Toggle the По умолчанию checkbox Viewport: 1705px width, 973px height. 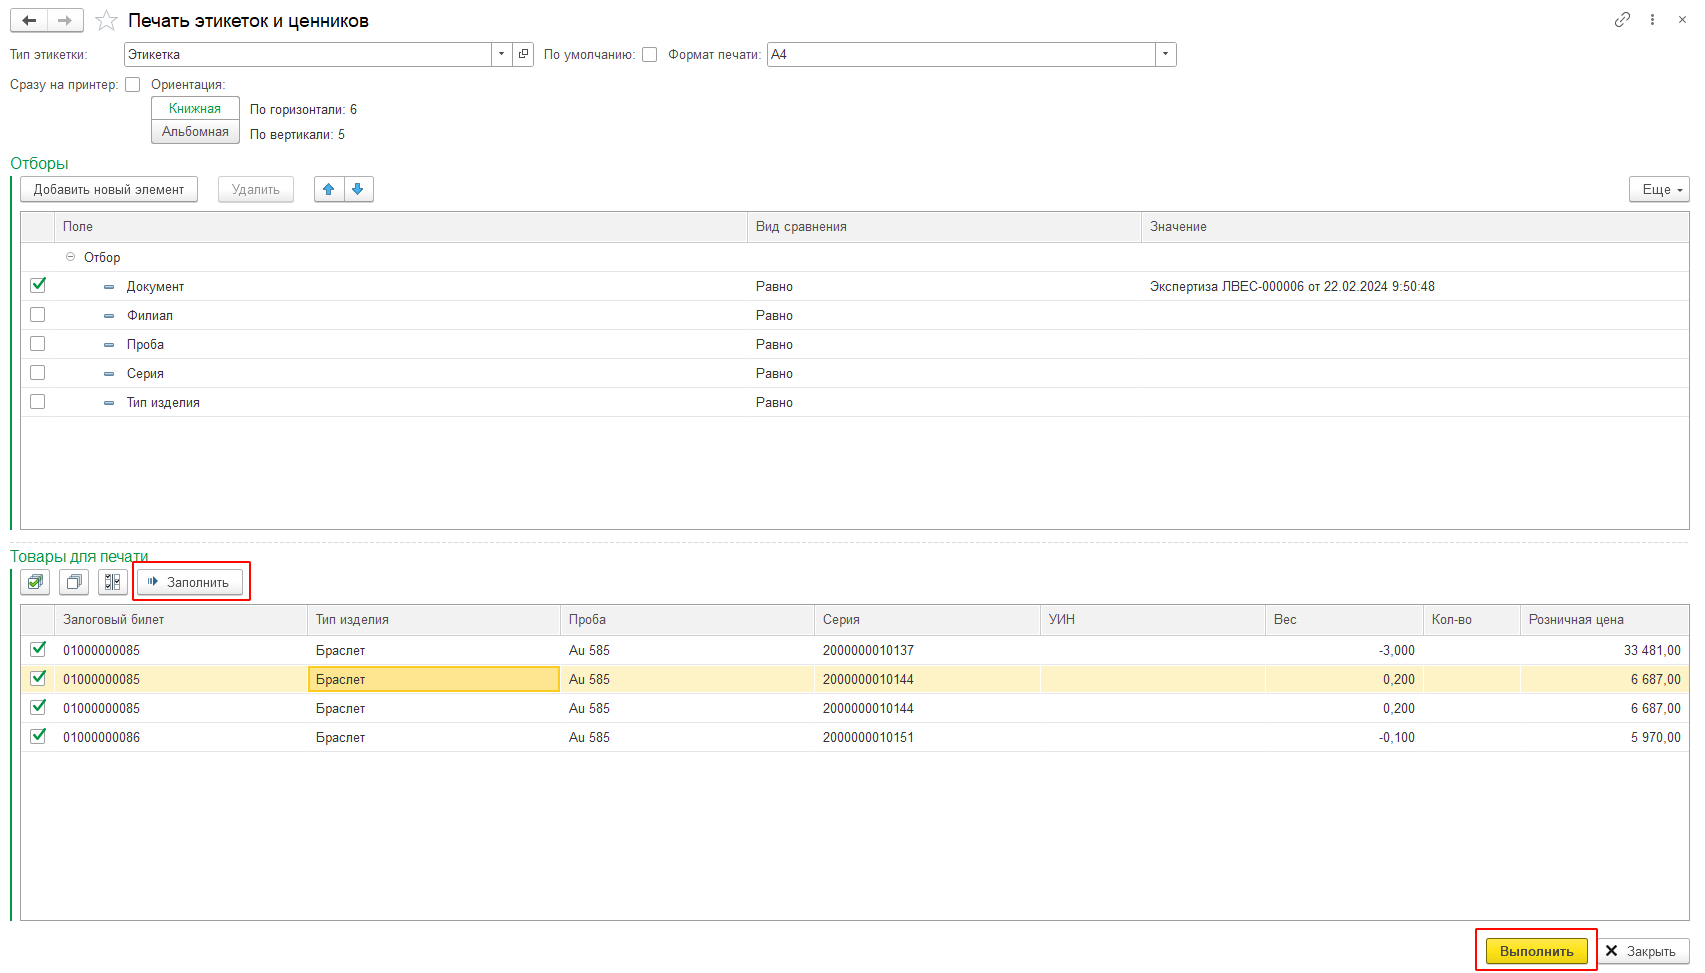click(x=650, y=55)
